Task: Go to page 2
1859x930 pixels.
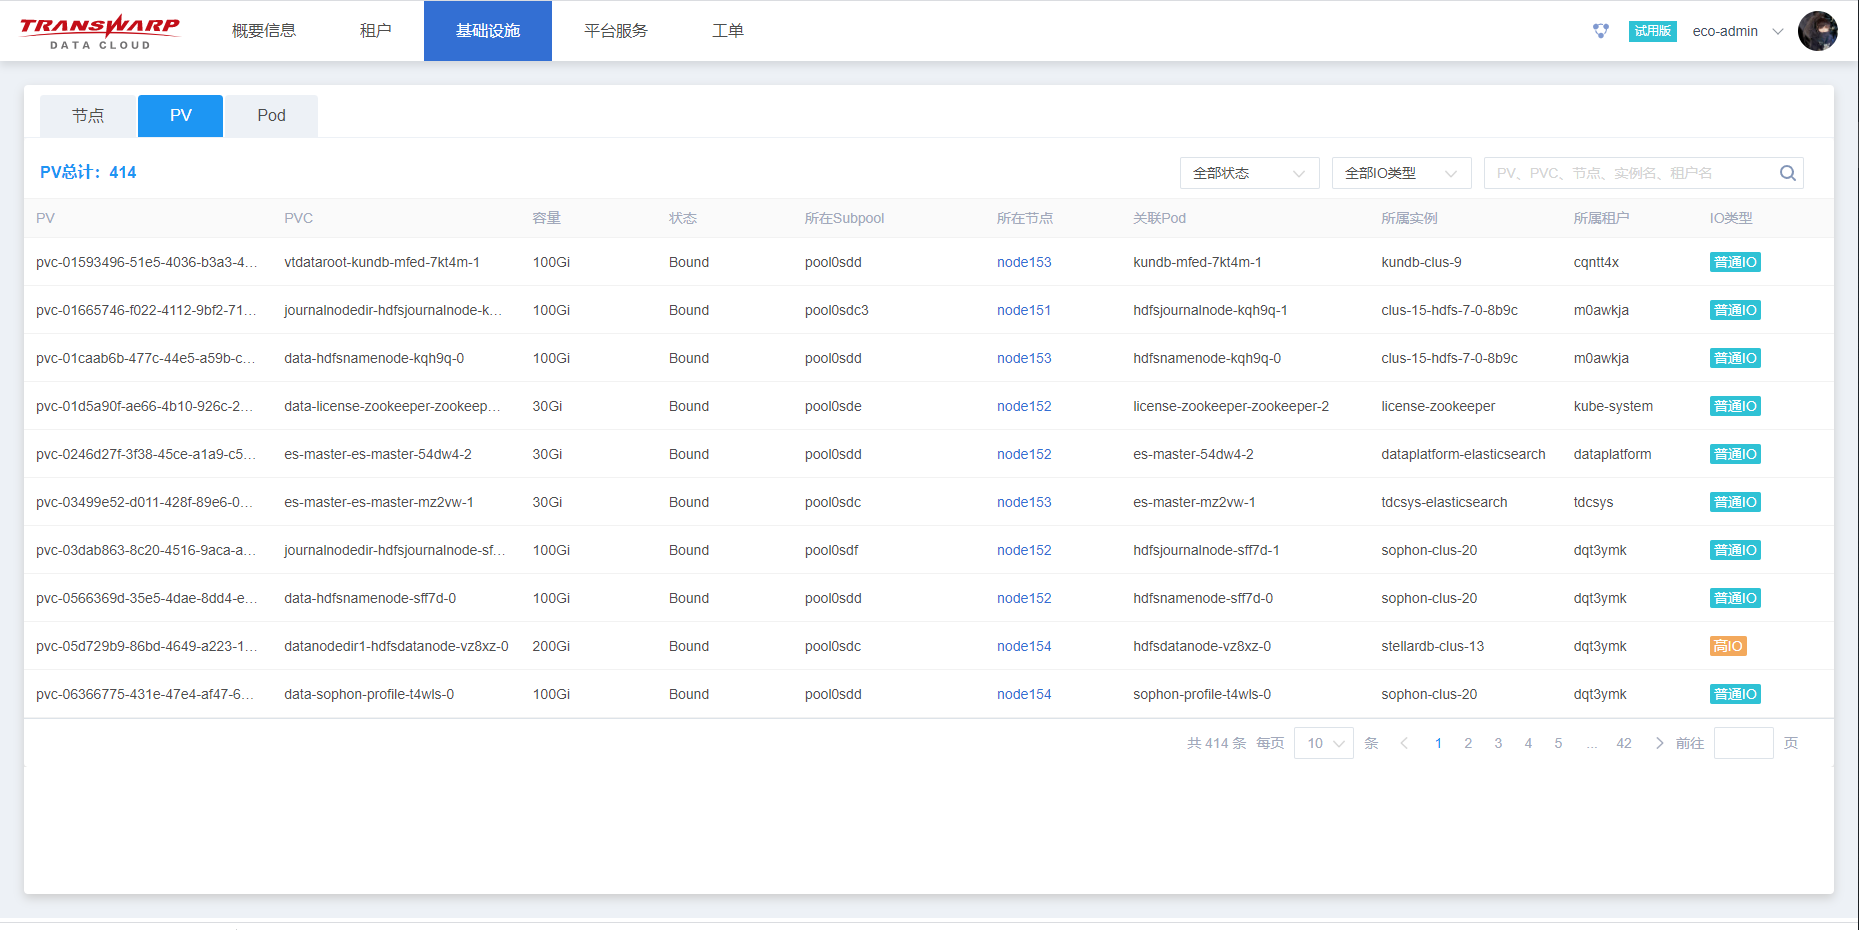Action: [1468, 743]
